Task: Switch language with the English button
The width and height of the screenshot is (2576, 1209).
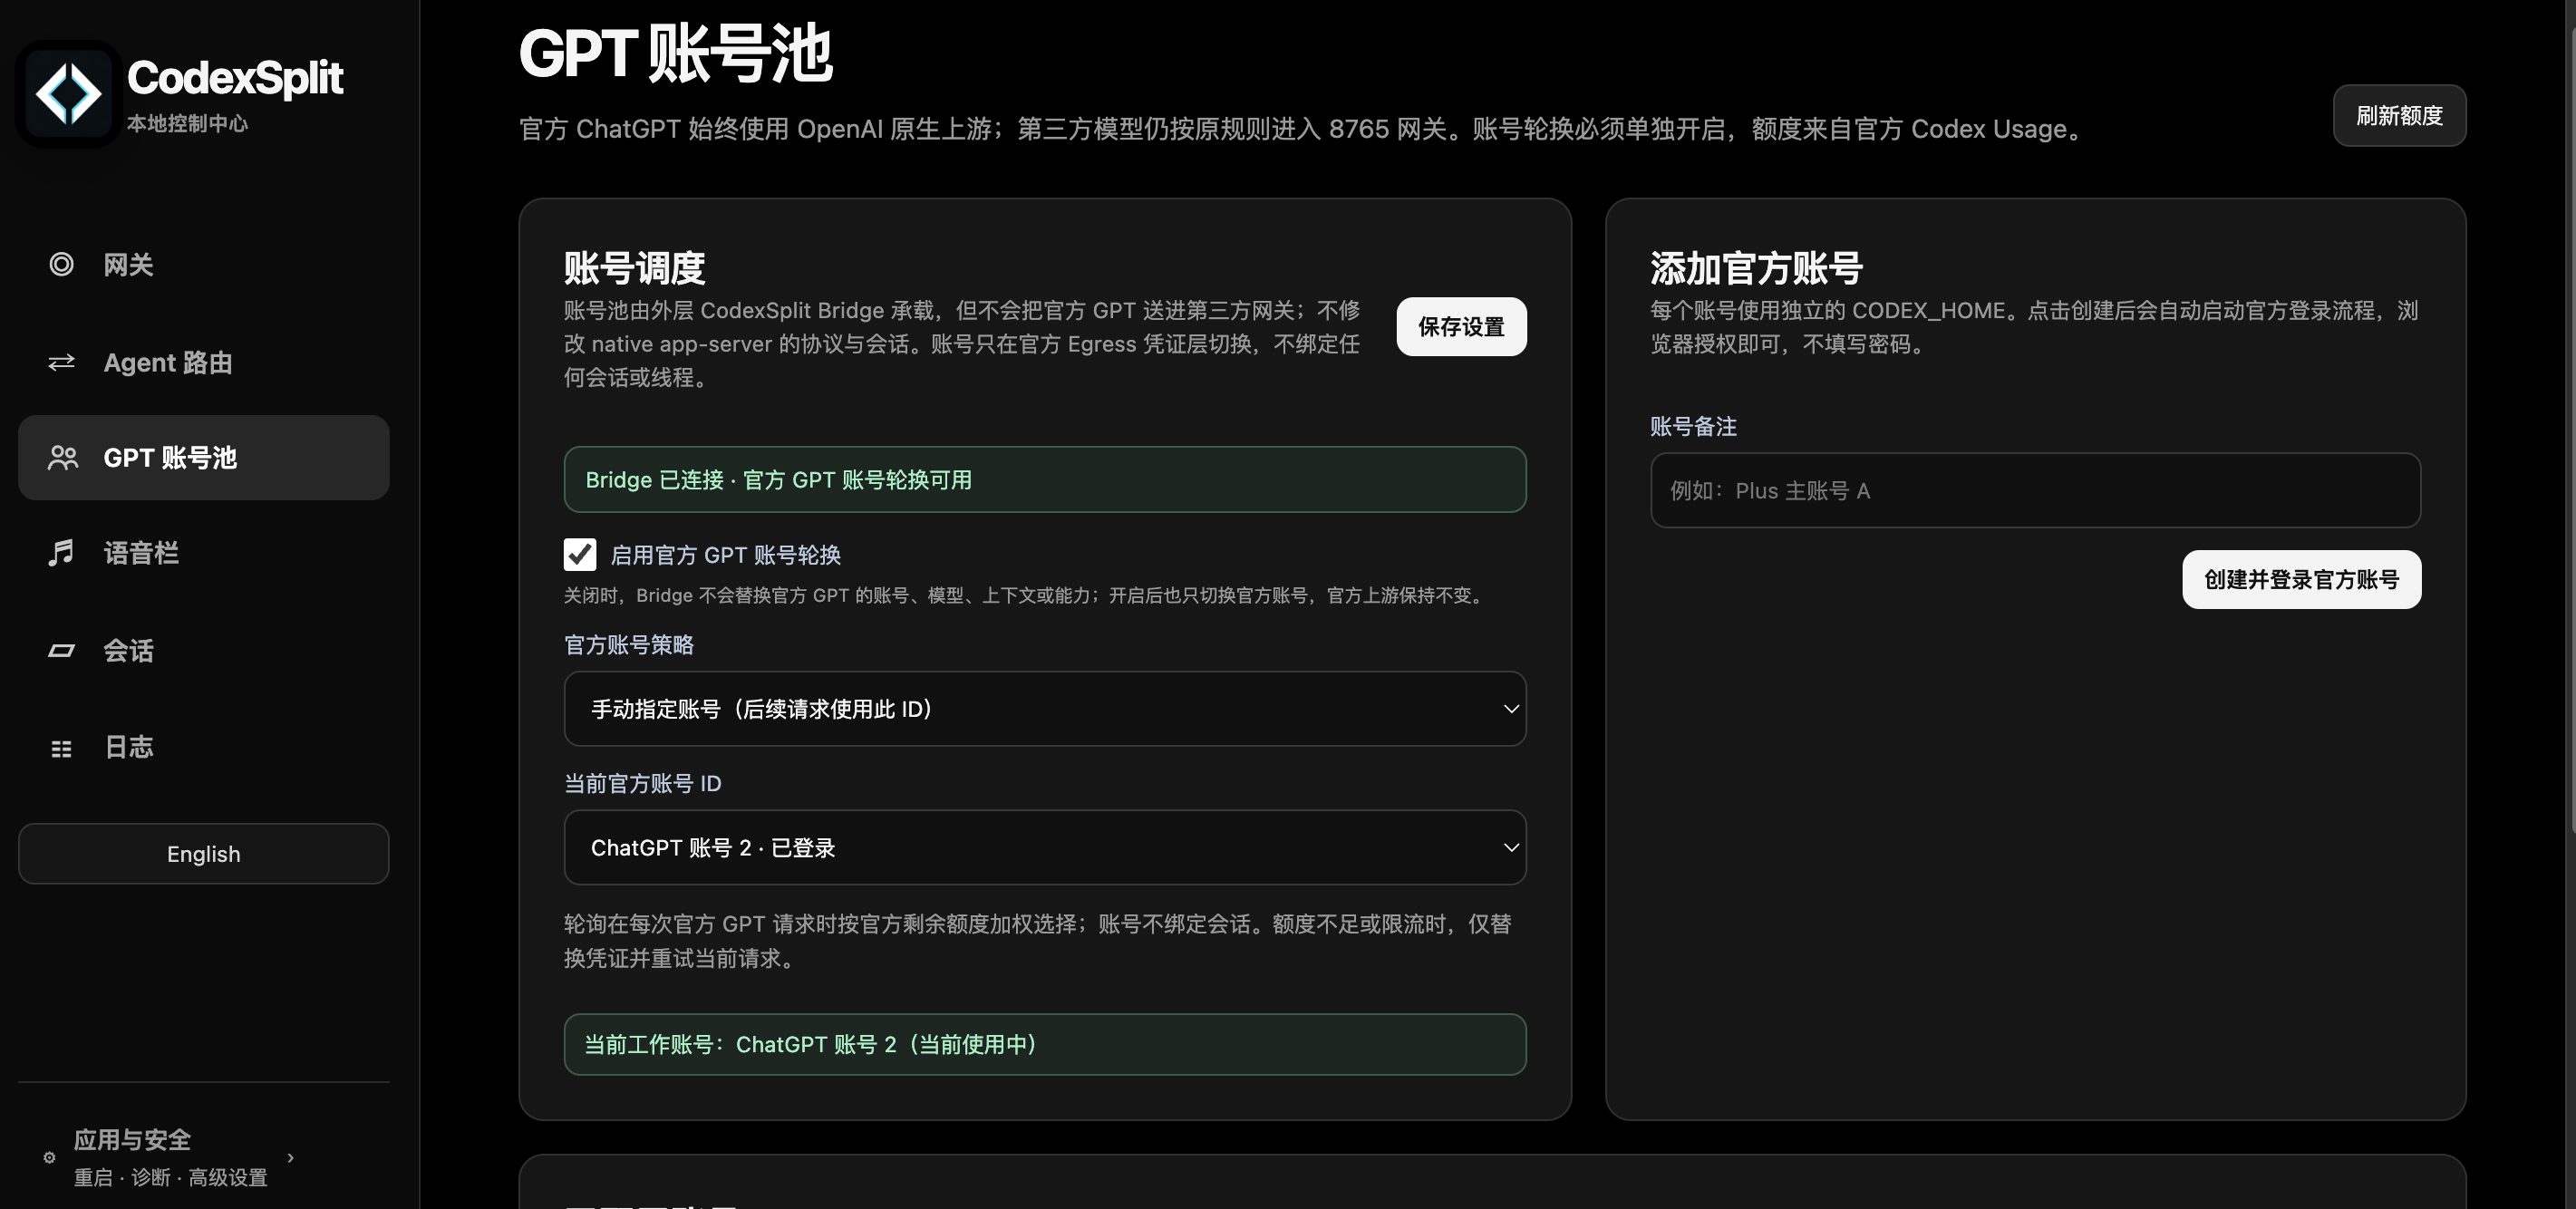Action: click(x=203, y=854)
